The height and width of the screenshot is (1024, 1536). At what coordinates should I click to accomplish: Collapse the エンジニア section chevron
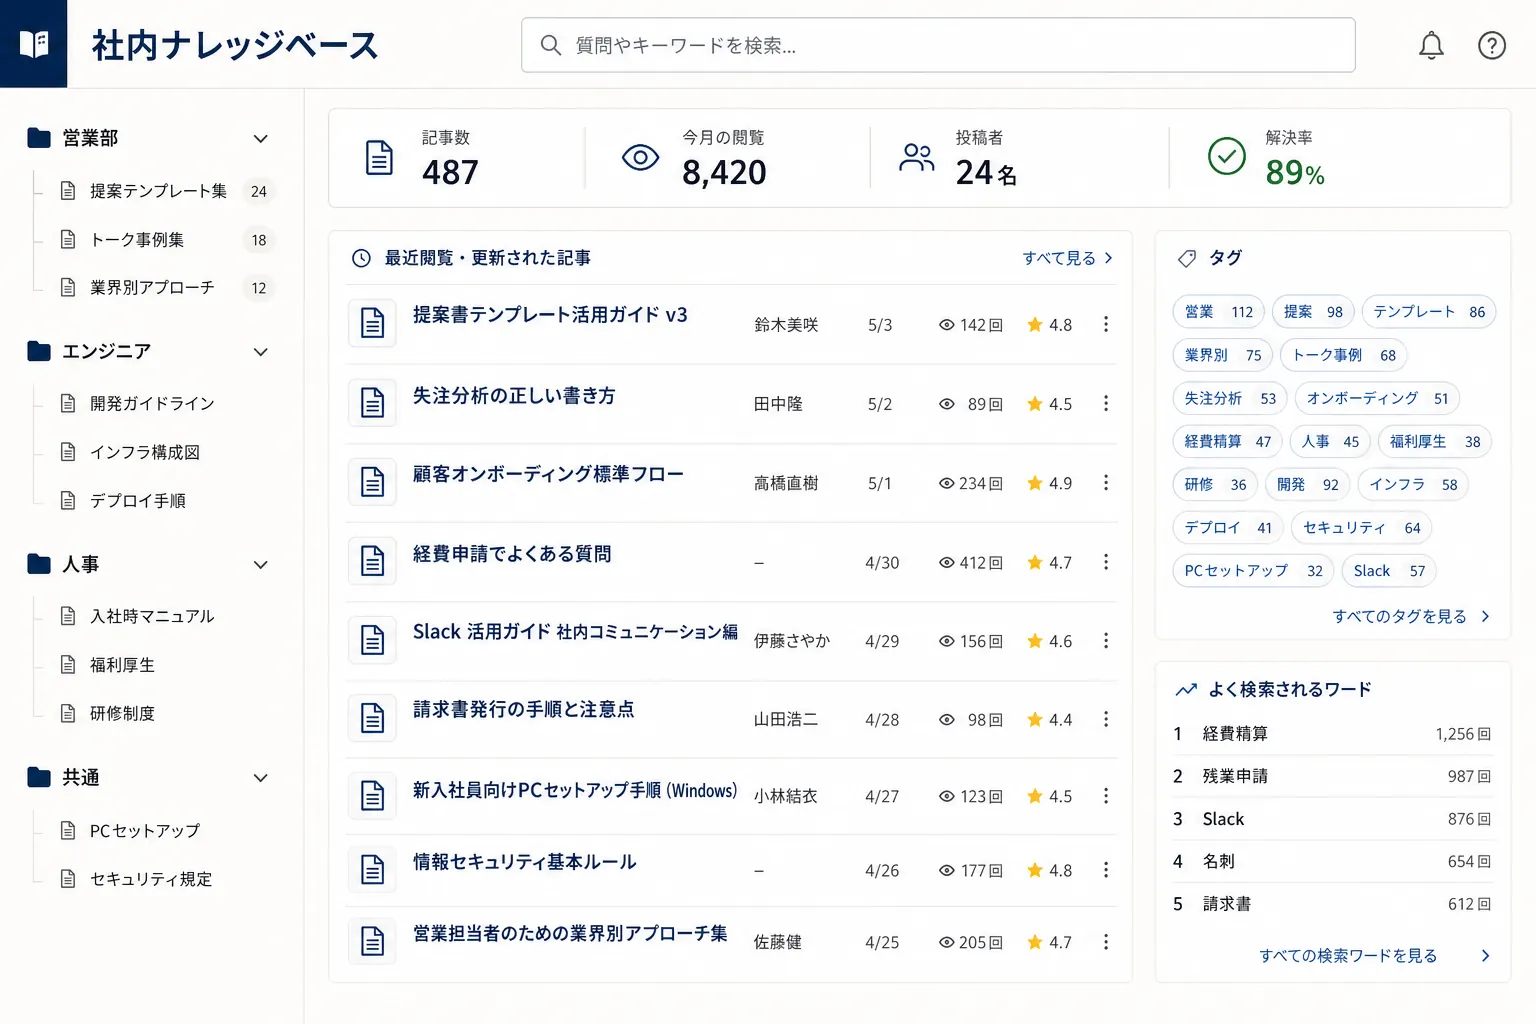click(x=260, y=352)
